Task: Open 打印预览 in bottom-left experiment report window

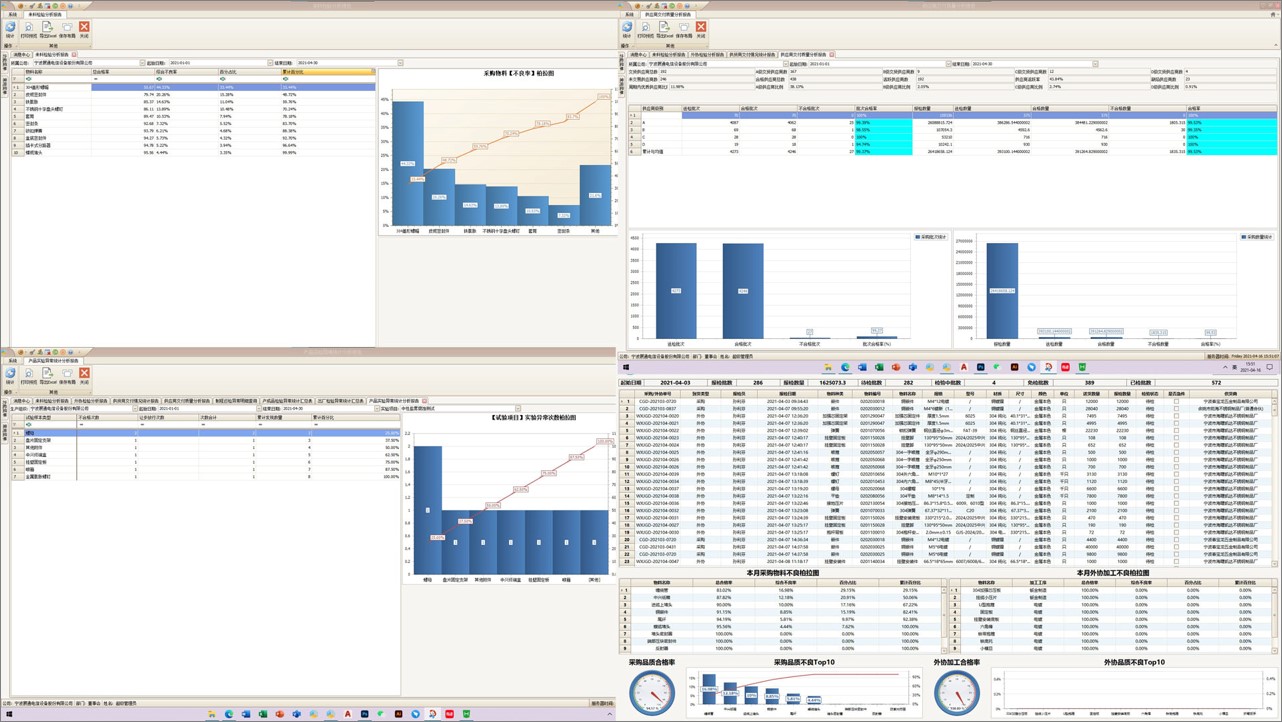Action: (x=28, y=376)
